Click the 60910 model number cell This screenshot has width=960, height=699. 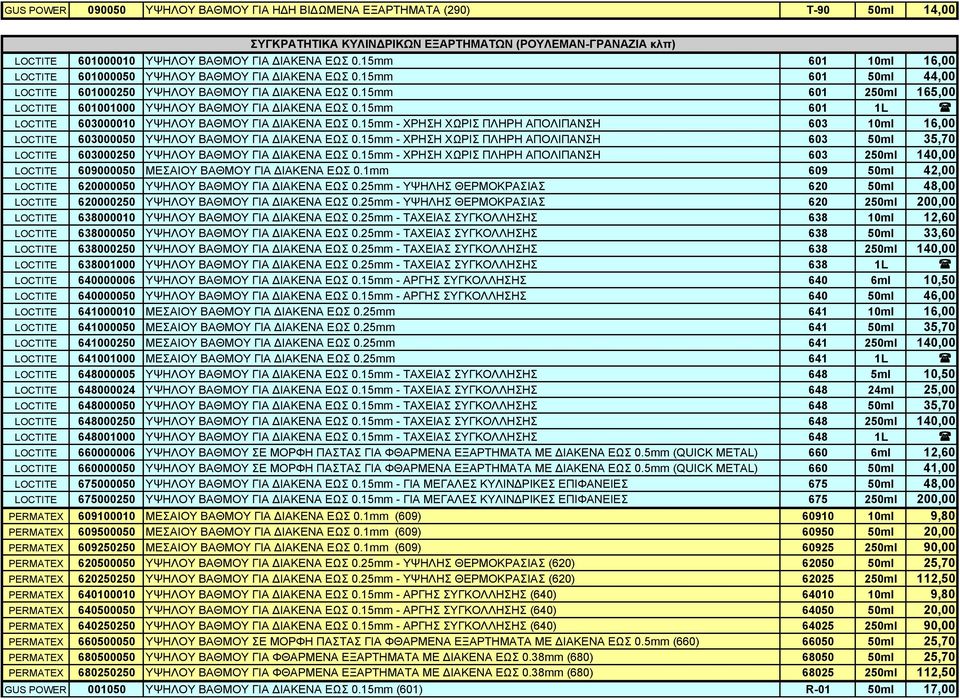point(817,517)
